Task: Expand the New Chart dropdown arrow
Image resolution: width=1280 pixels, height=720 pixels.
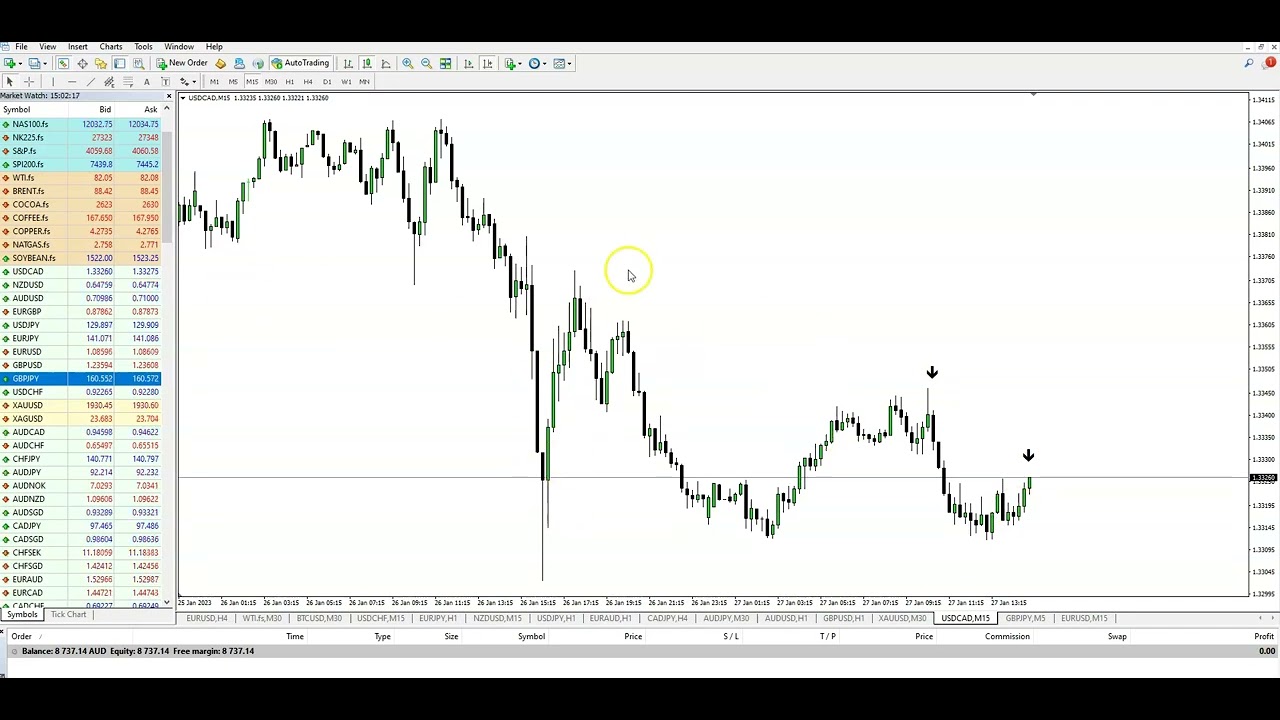Action: (20, 64)
